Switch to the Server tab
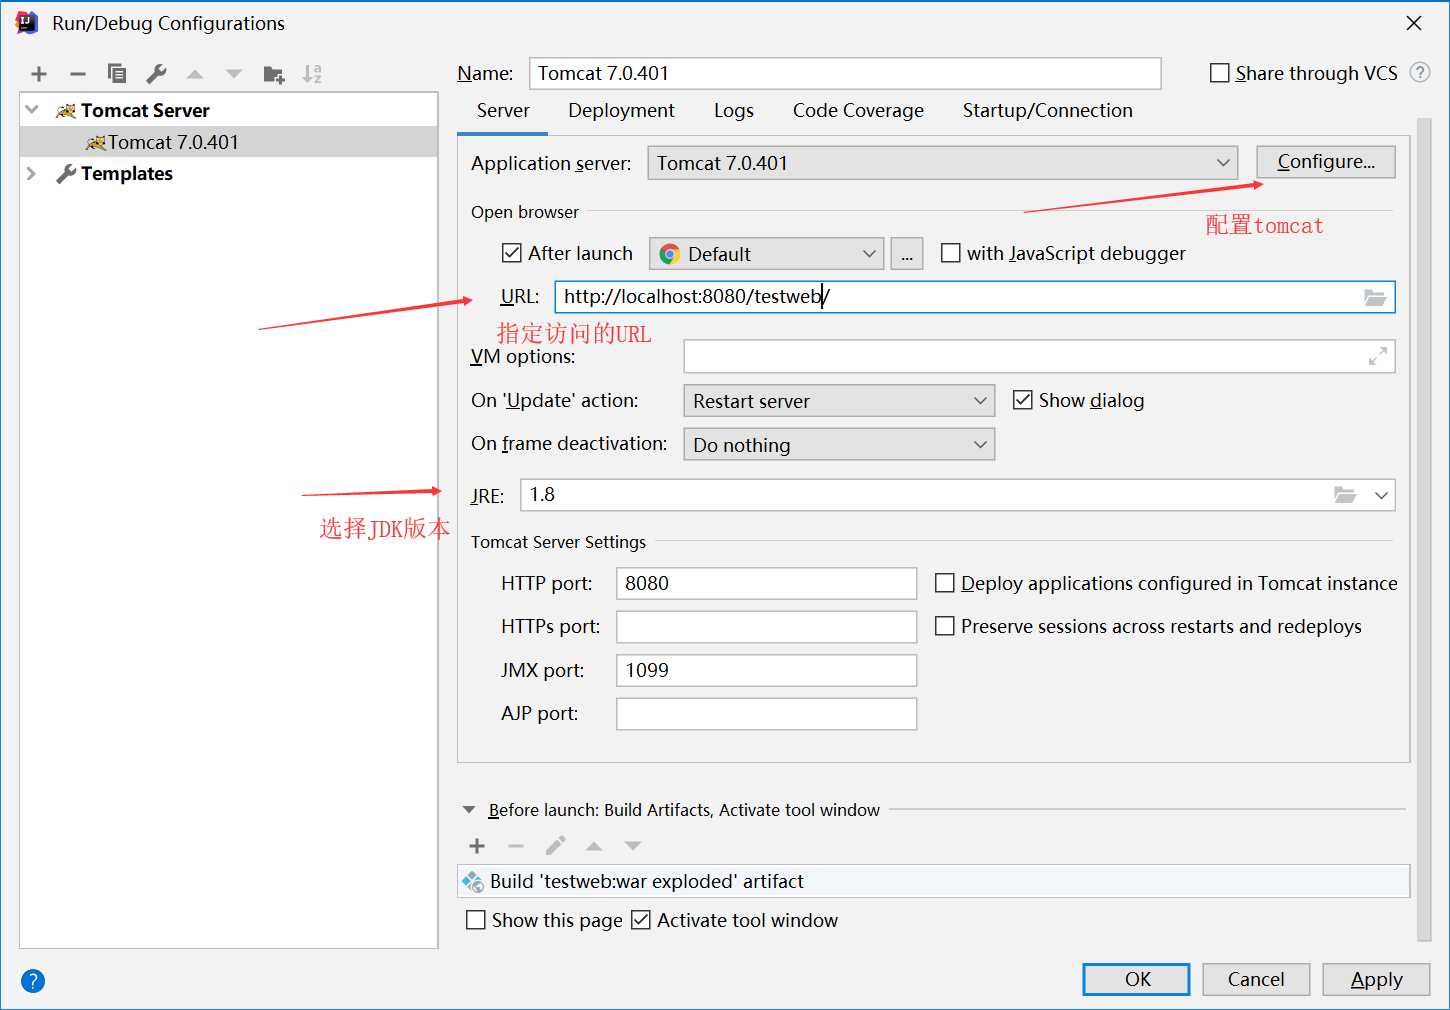This screenshot has width=1450, height=1010. [x=503, y=111]
